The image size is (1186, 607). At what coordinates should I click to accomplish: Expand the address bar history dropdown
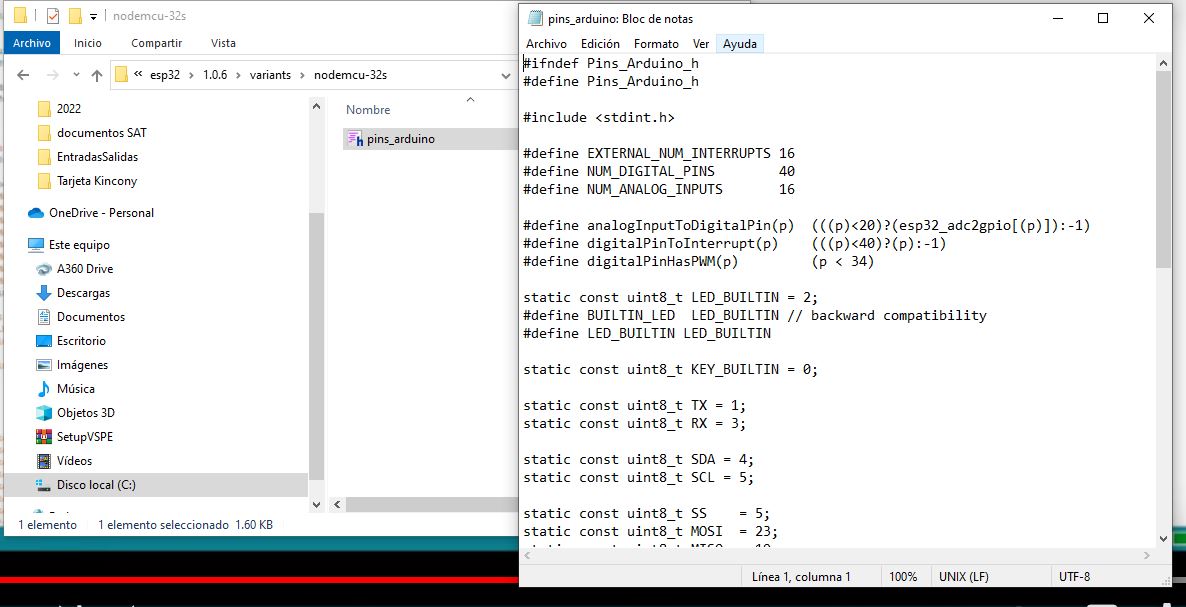[505, 75]
